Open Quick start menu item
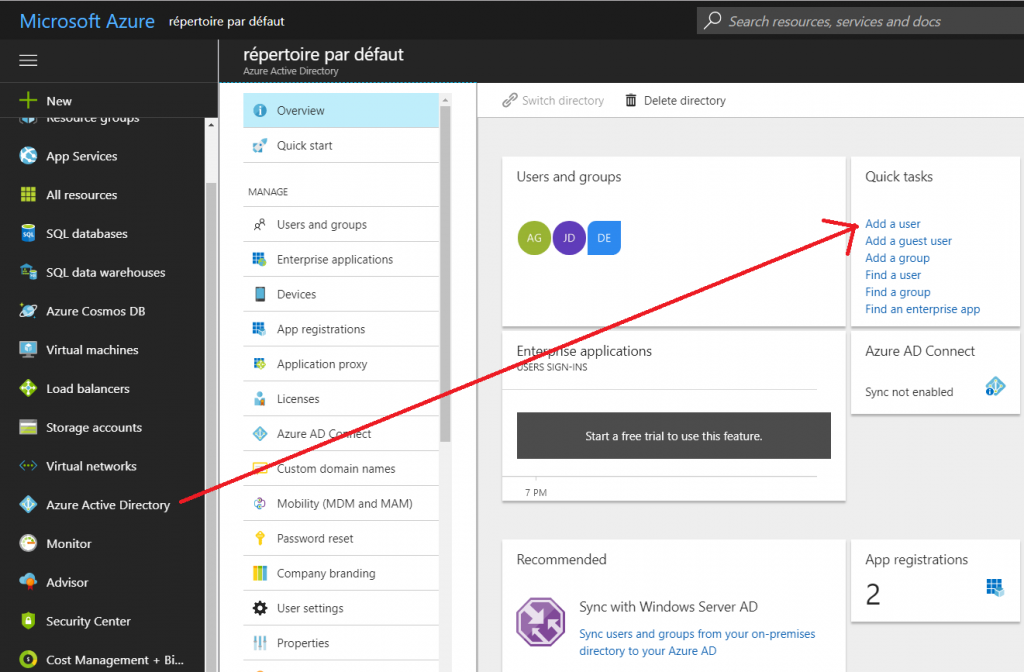Screen dimensions: 1024x672 (x=341, y=145)
